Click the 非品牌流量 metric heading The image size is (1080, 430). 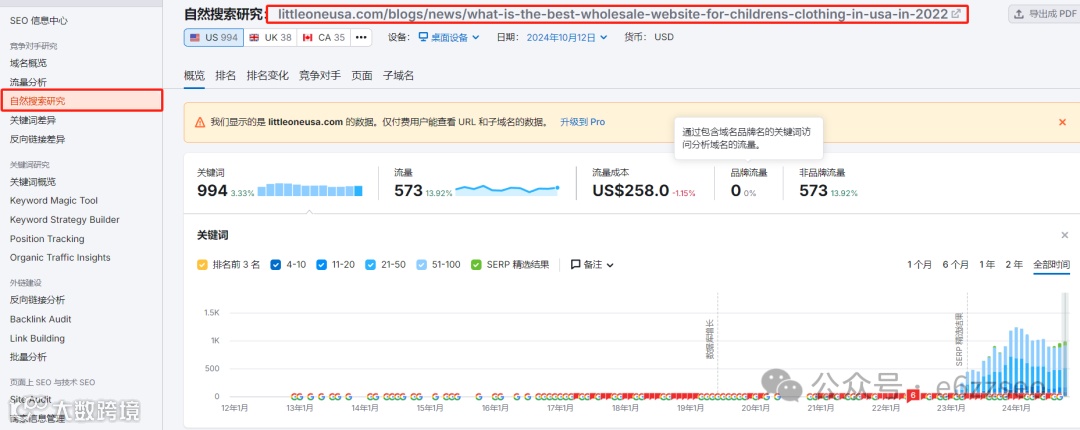822,173
